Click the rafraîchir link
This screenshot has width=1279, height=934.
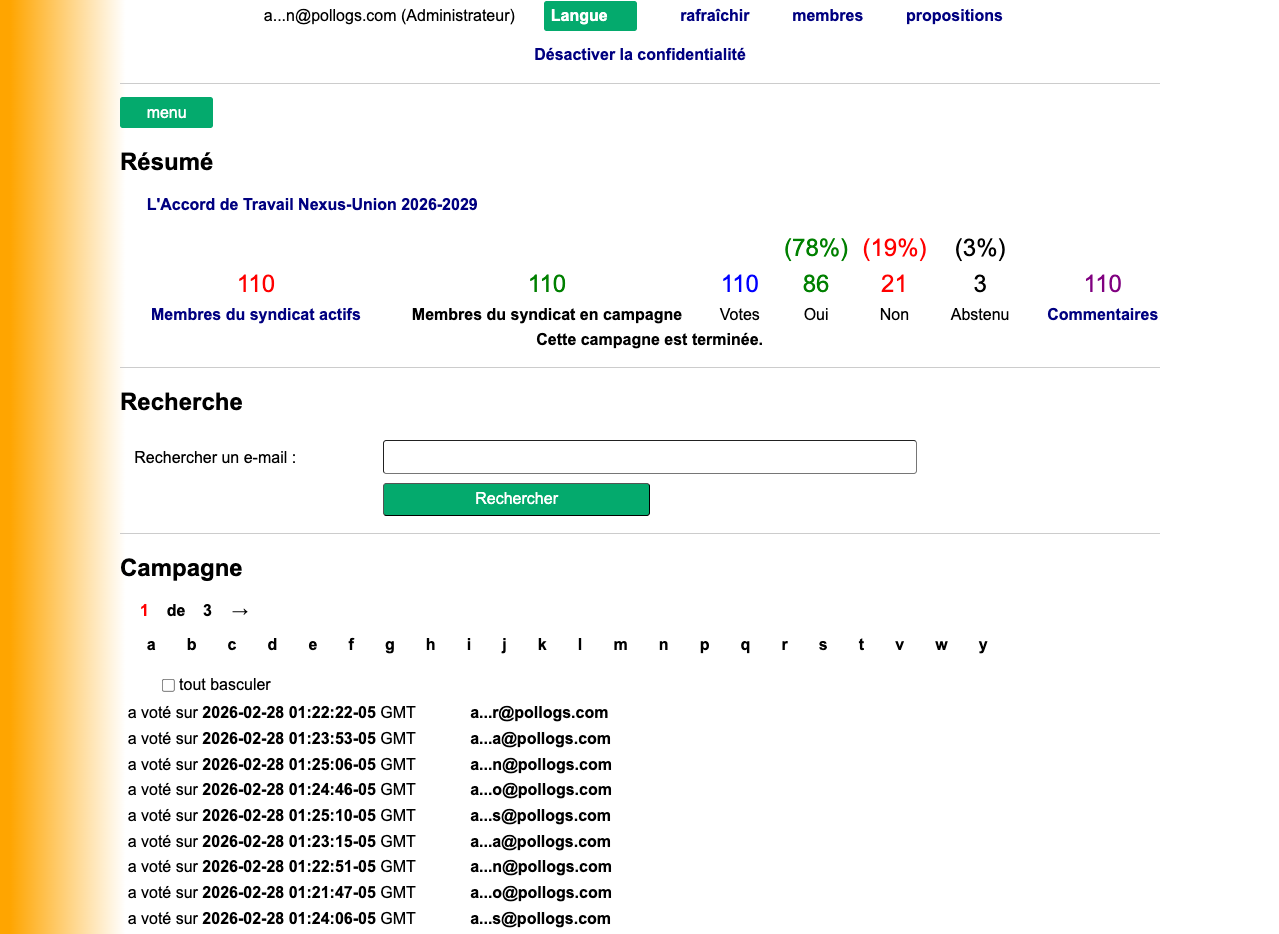coord(714,16)
